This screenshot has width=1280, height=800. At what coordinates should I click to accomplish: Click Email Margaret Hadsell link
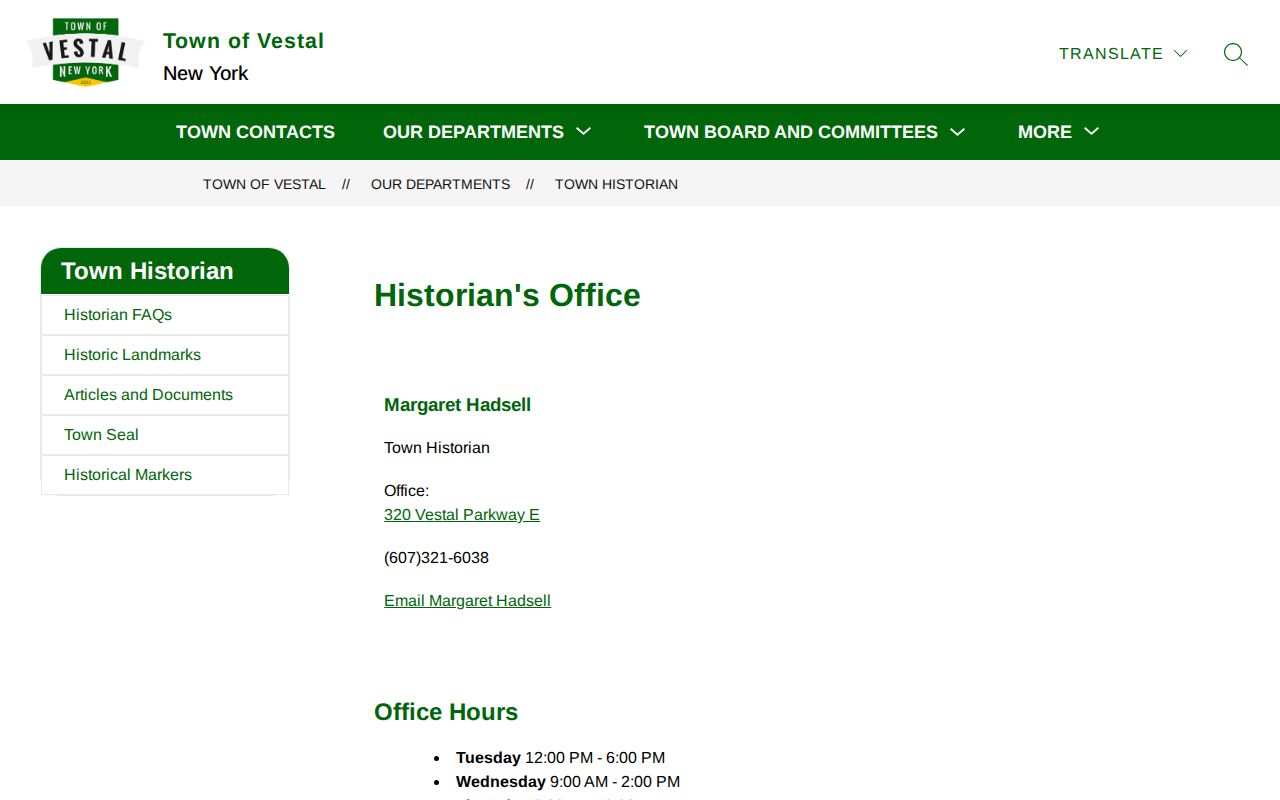click(467, 601)
